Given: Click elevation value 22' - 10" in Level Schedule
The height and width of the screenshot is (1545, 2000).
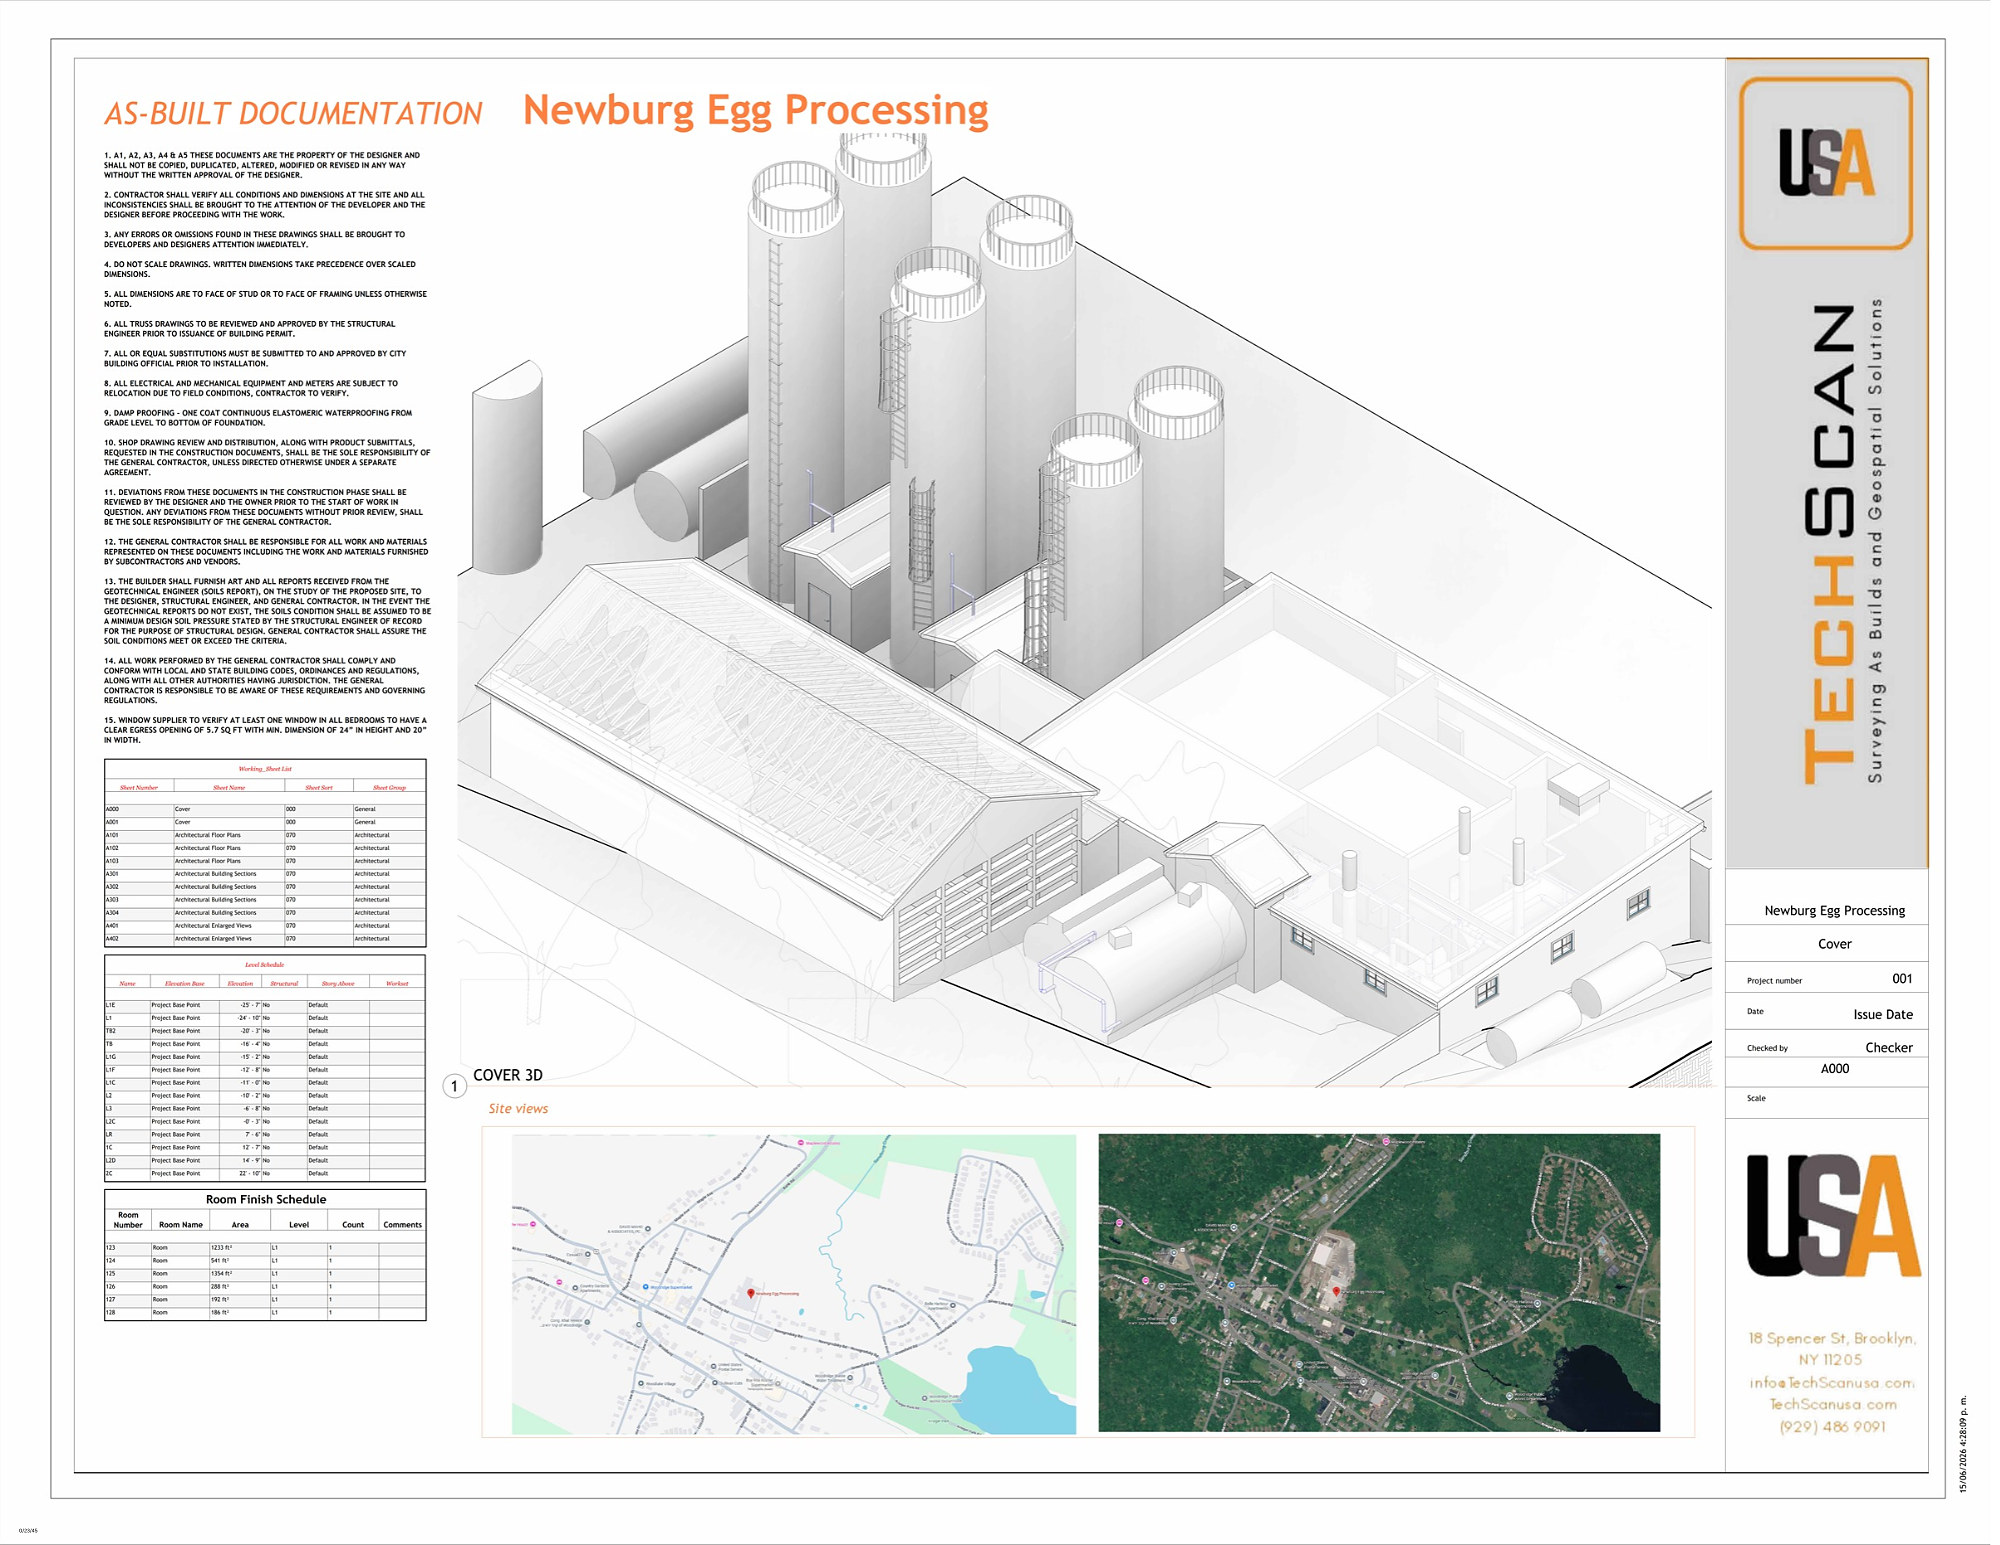Looking at the screenshot, I should 249,1174.
